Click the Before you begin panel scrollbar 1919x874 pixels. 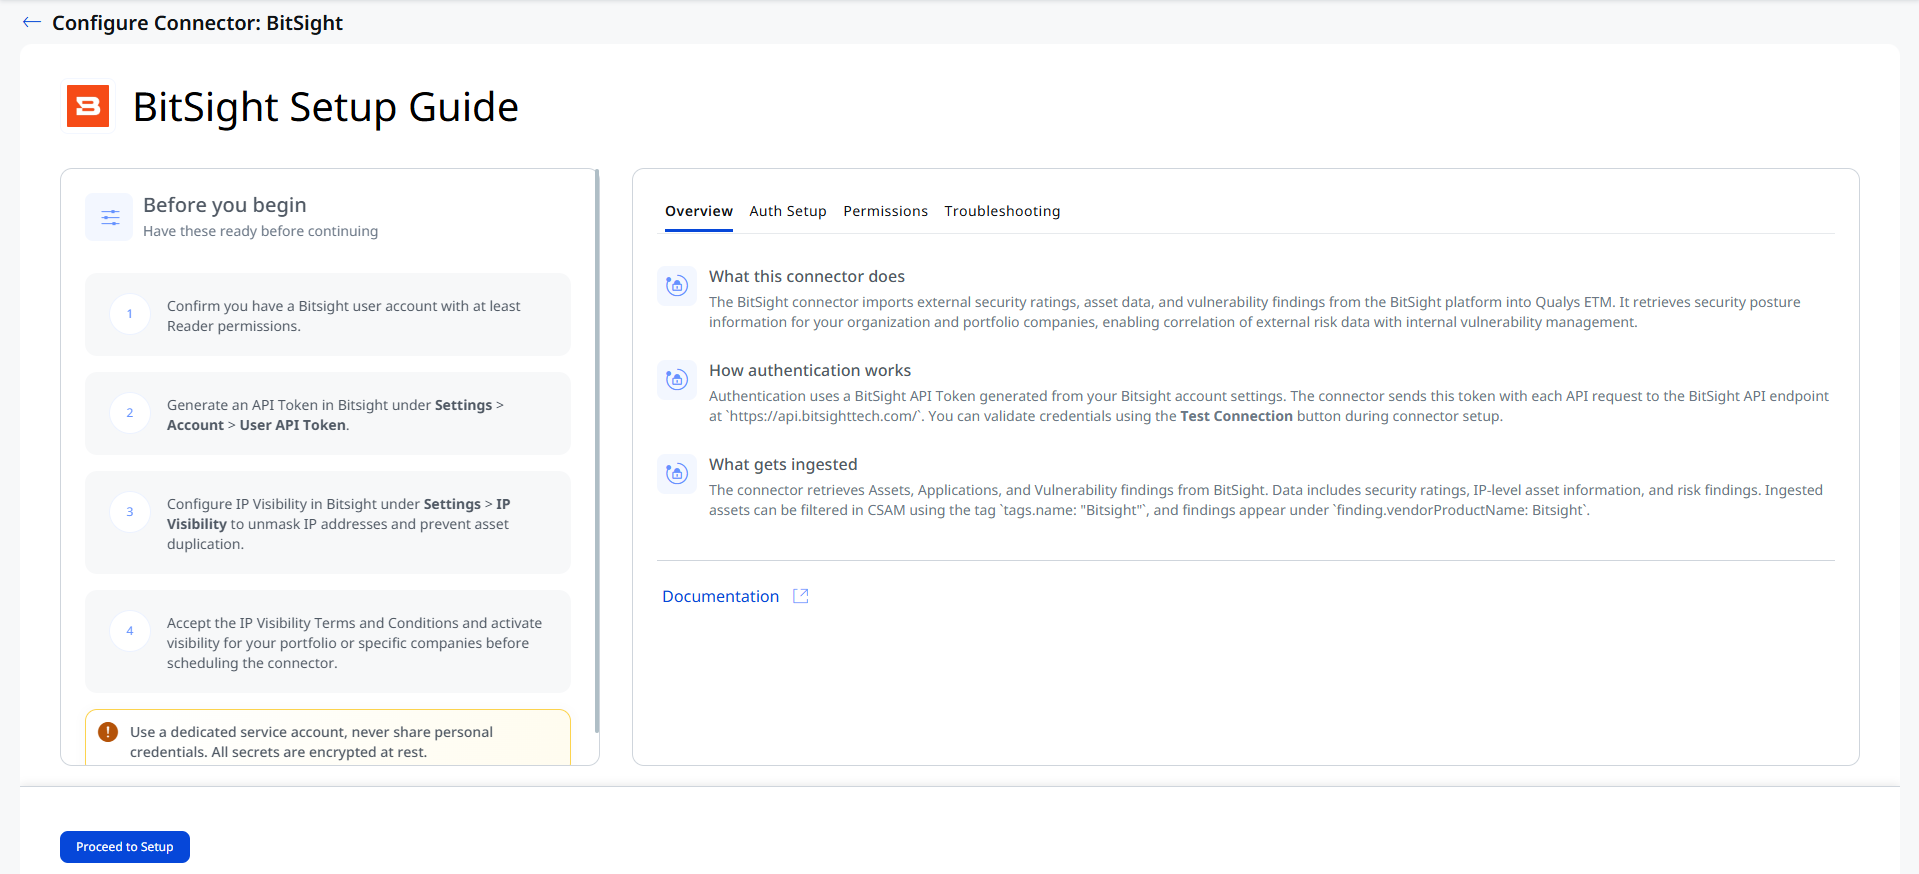point(597,450)
